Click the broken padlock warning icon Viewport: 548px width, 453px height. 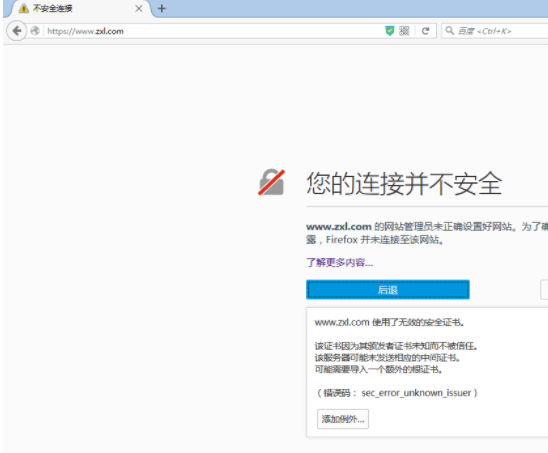point(272,182)
